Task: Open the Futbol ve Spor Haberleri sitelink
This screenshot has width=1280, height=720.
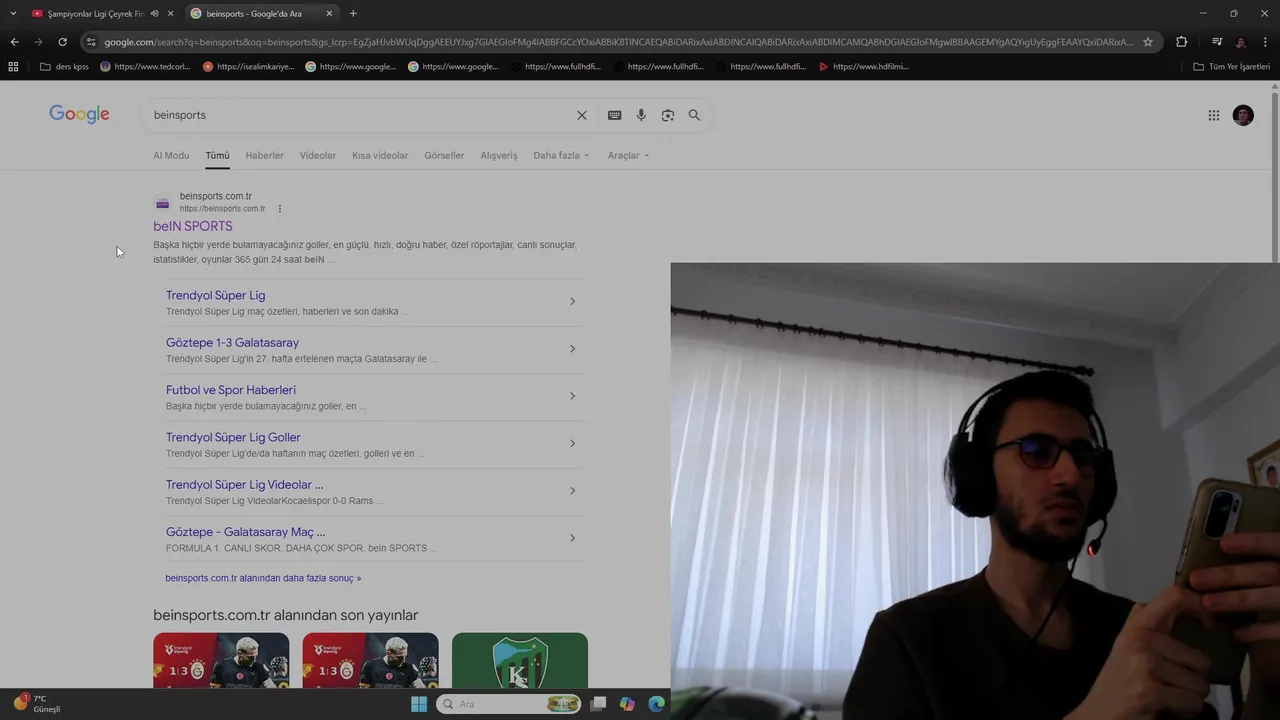Action: coord(231,390)
